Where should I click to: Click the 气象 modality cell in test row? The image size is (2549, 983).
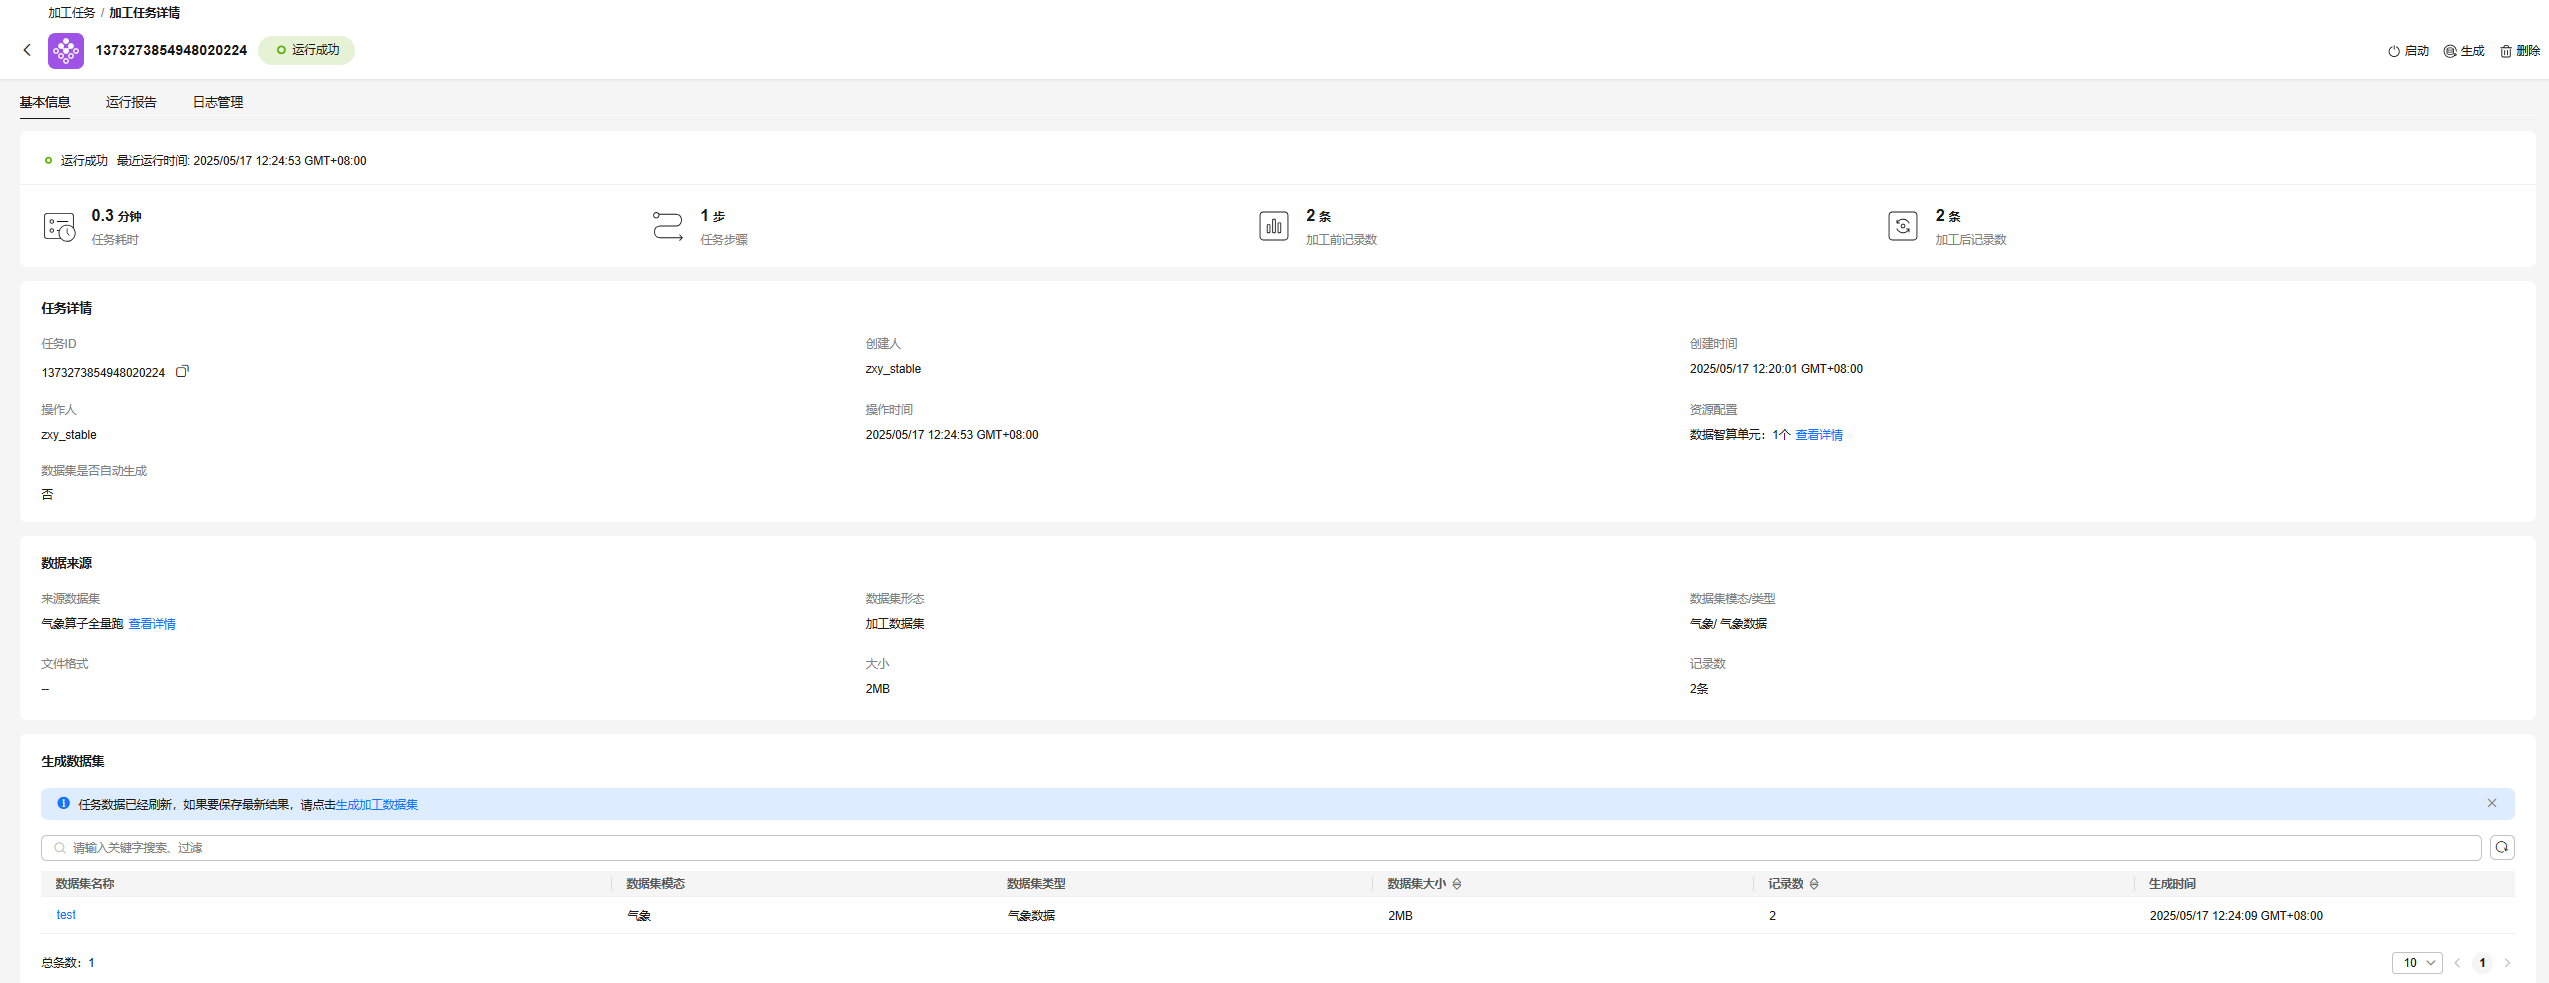639,916
